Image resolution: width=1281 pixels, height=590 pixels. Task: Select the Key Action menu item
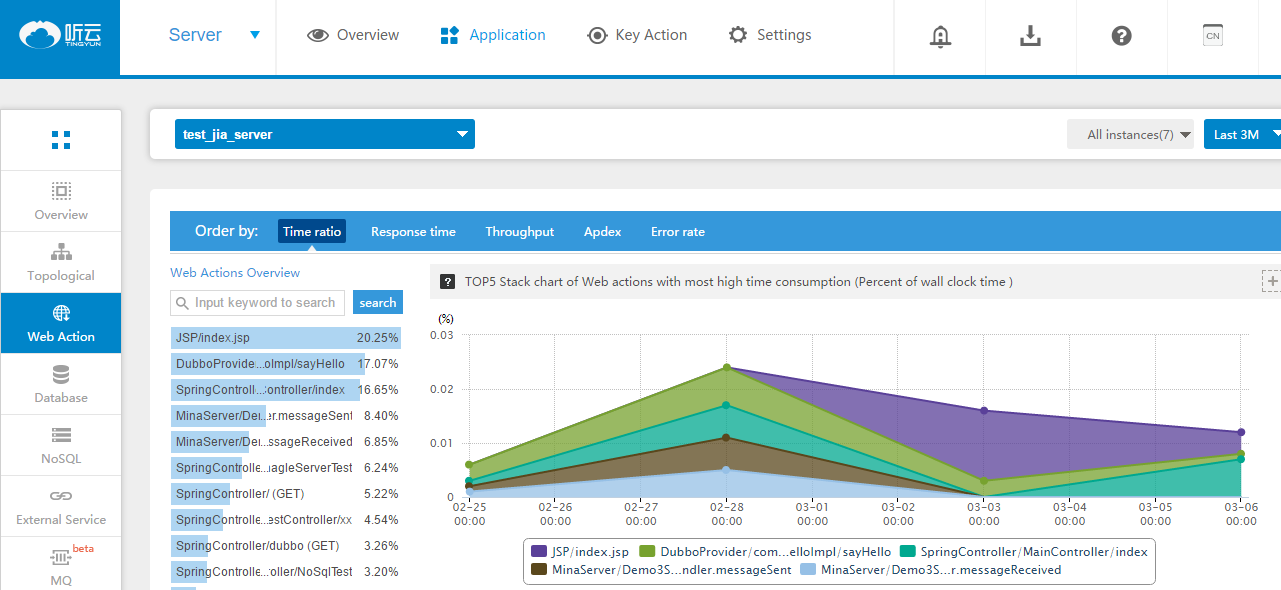point(637,35)
